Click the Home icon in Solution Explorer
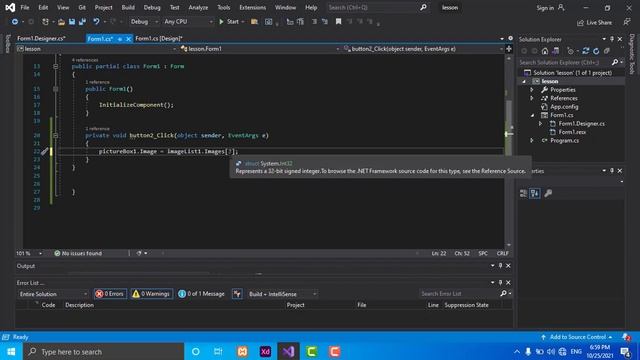640x360 pixels. 545,51
